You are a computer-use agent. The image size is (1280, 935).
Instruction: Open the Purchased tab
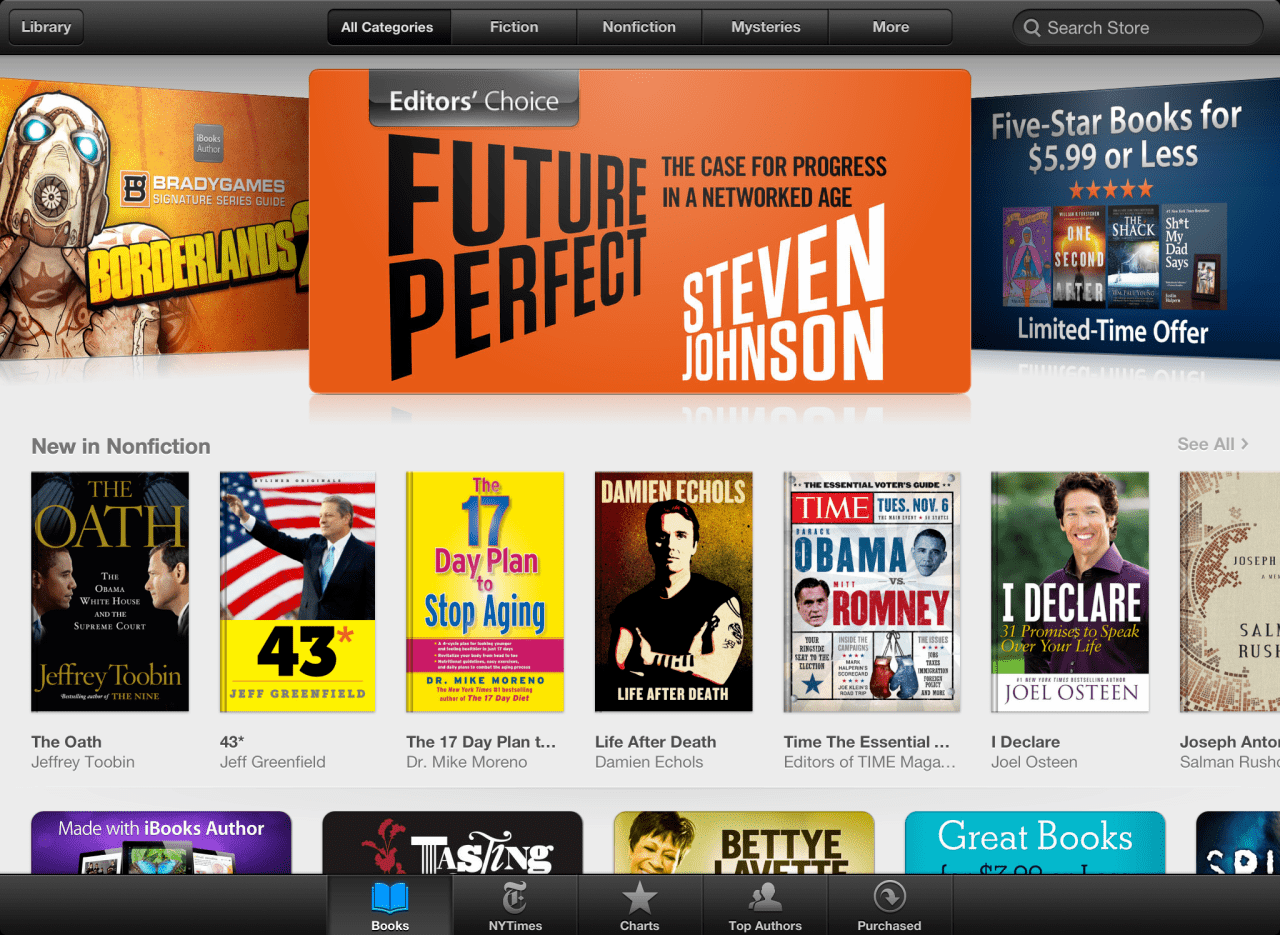click(x=889, y=905)
